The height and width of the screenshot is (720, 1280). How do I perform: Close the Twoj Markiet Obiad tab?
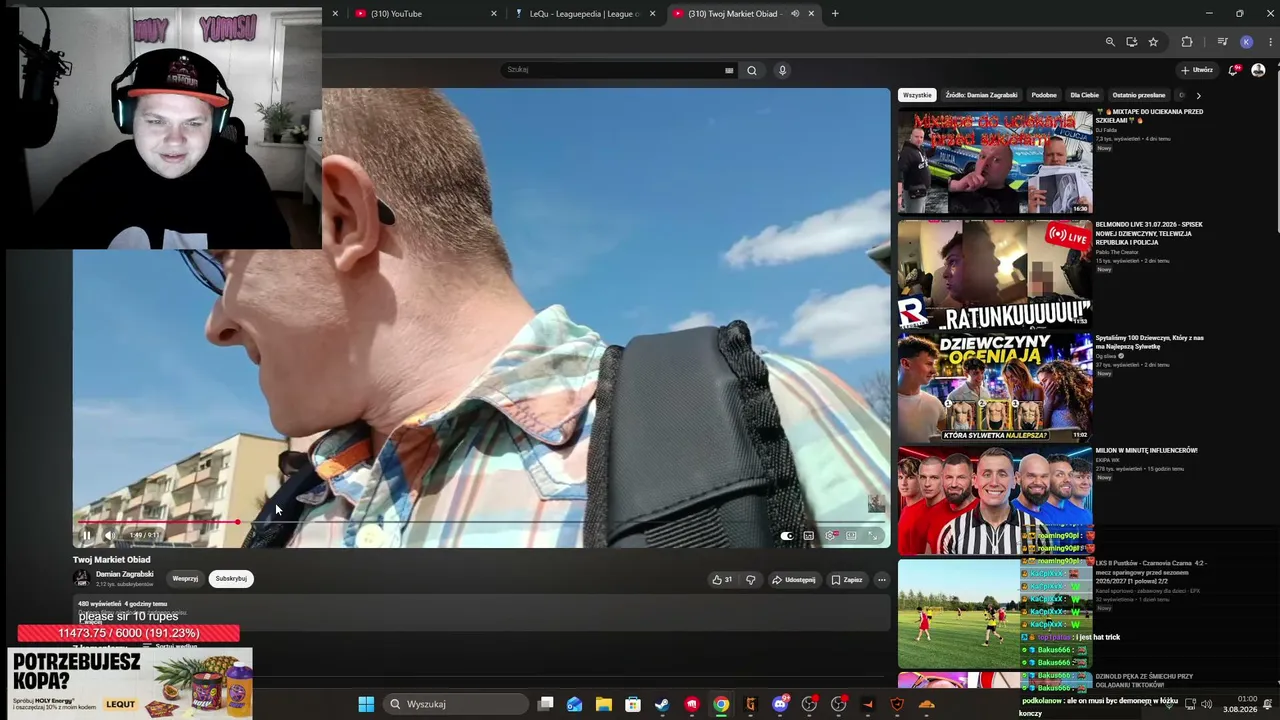811,14
